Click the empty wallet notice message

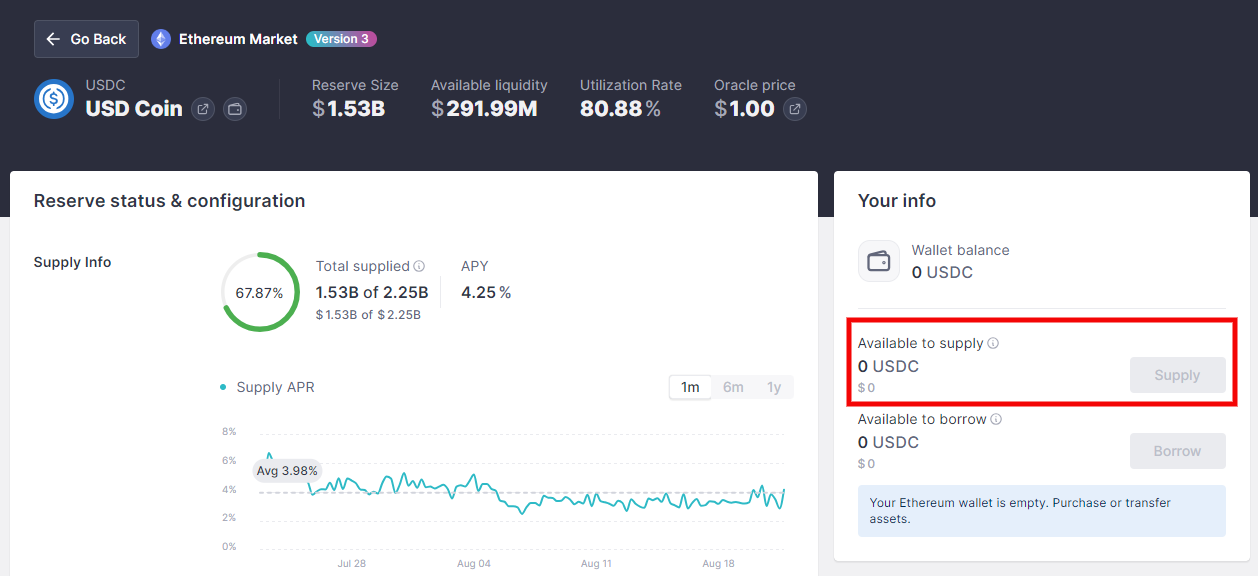[x=1041, y=511]
